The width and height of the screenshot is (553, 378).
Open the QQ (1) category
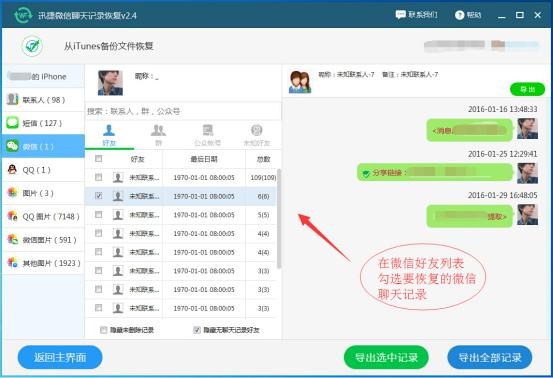click(43, 170)
